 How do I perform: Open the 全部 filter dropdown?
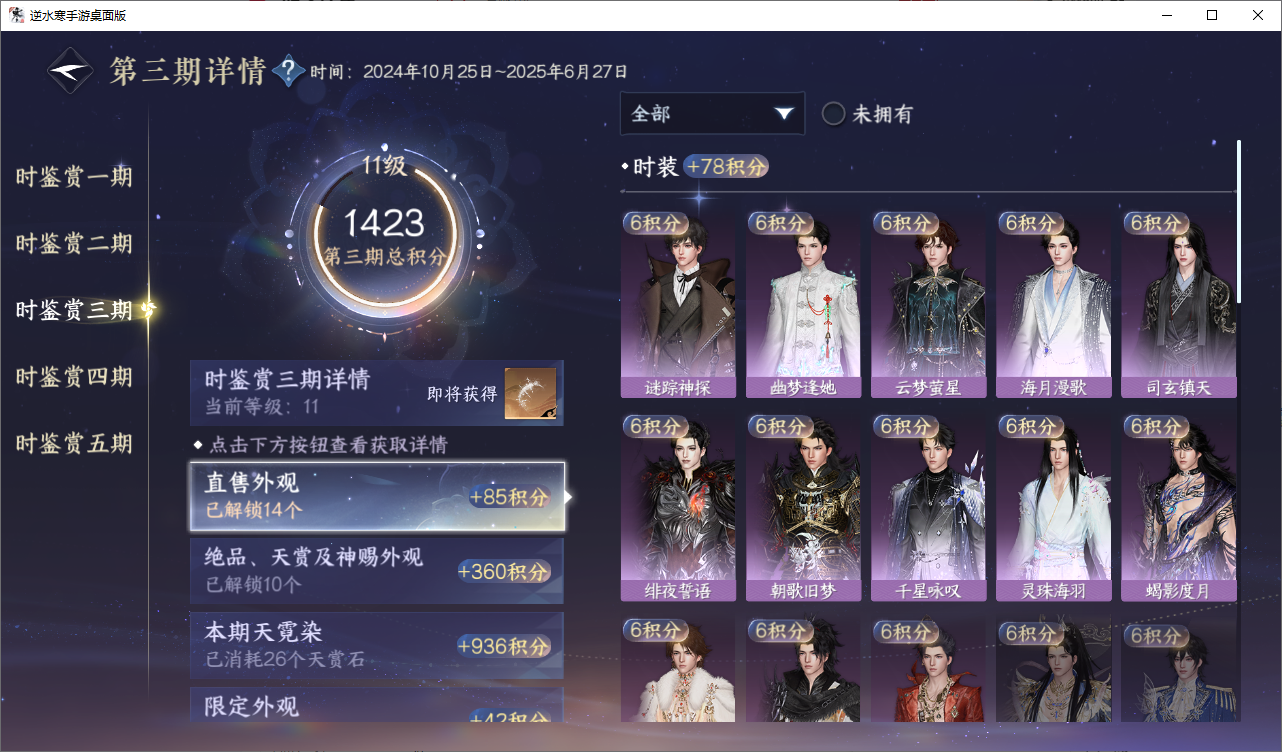pyautogui.click(x=712, y=113)
